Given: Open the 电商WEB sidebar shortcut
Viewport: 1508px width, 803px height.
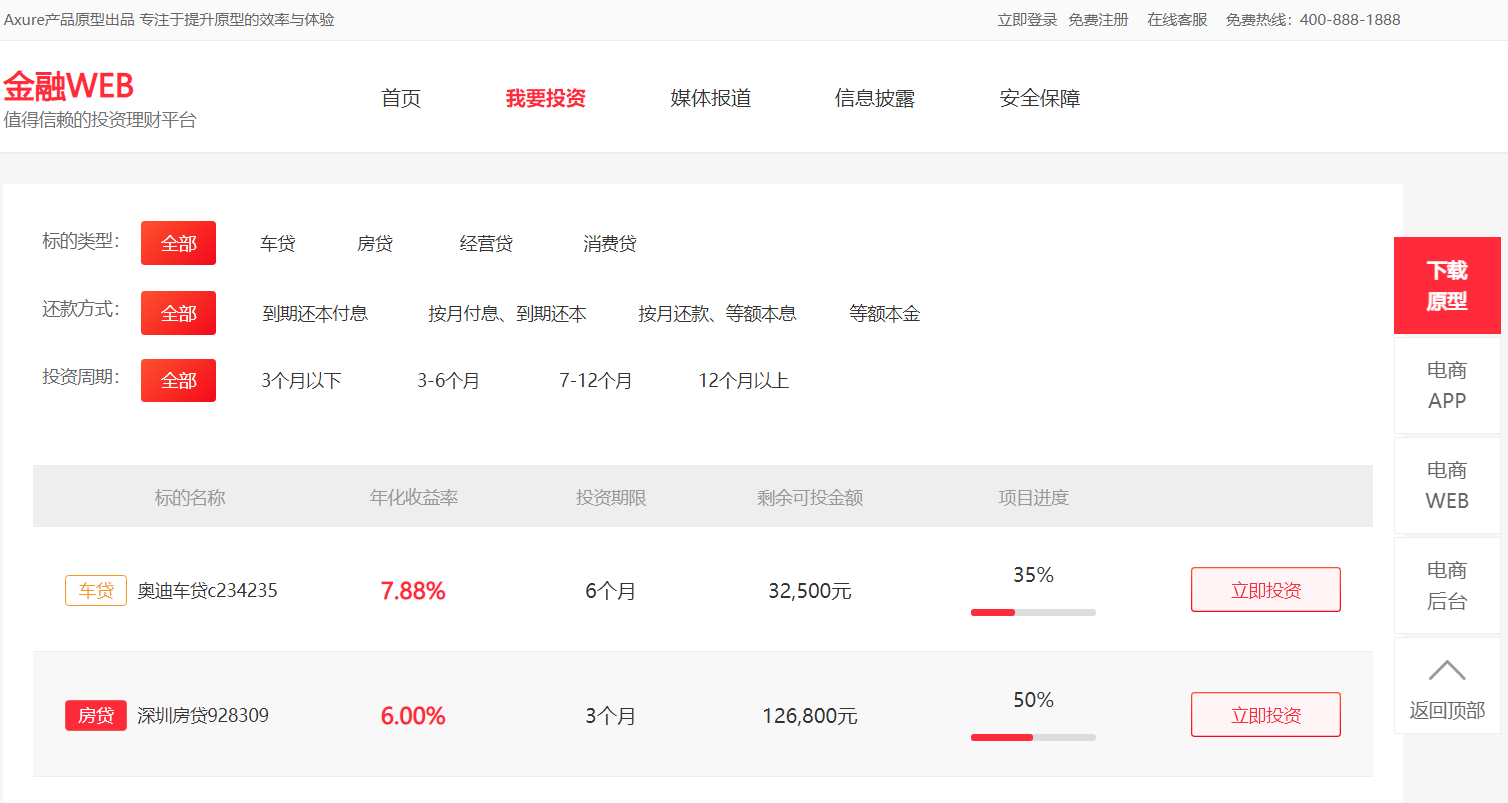Looking at the screenshot, I should click(x=1447, y=485).
